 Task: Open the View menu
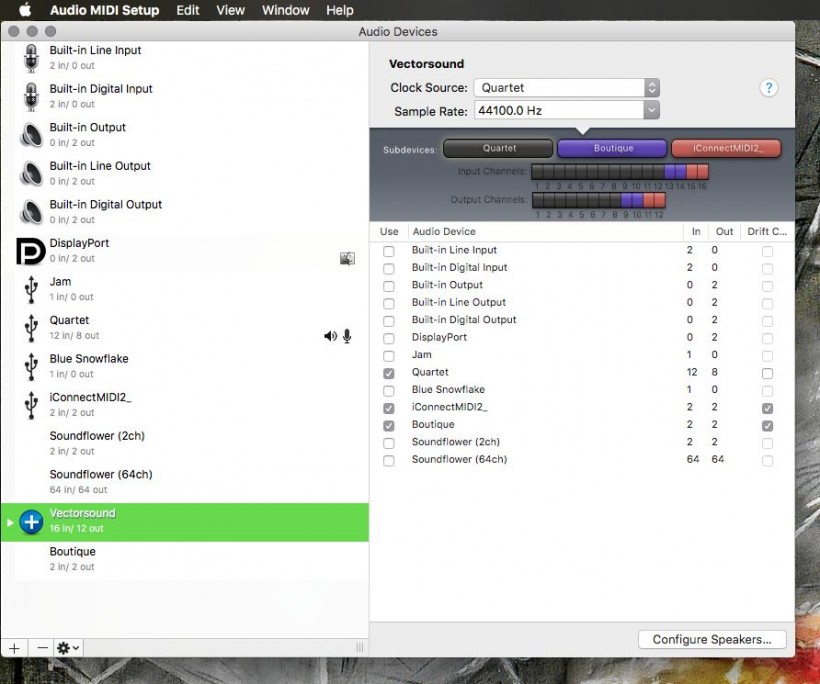pos(231,10)
